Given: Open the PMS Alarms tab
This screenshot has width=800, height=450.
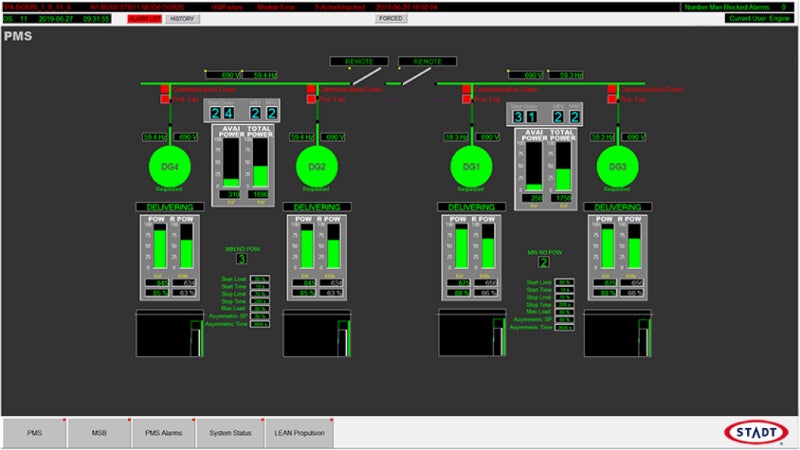Looking at the screenshot, I should click(x=165, y=432).
